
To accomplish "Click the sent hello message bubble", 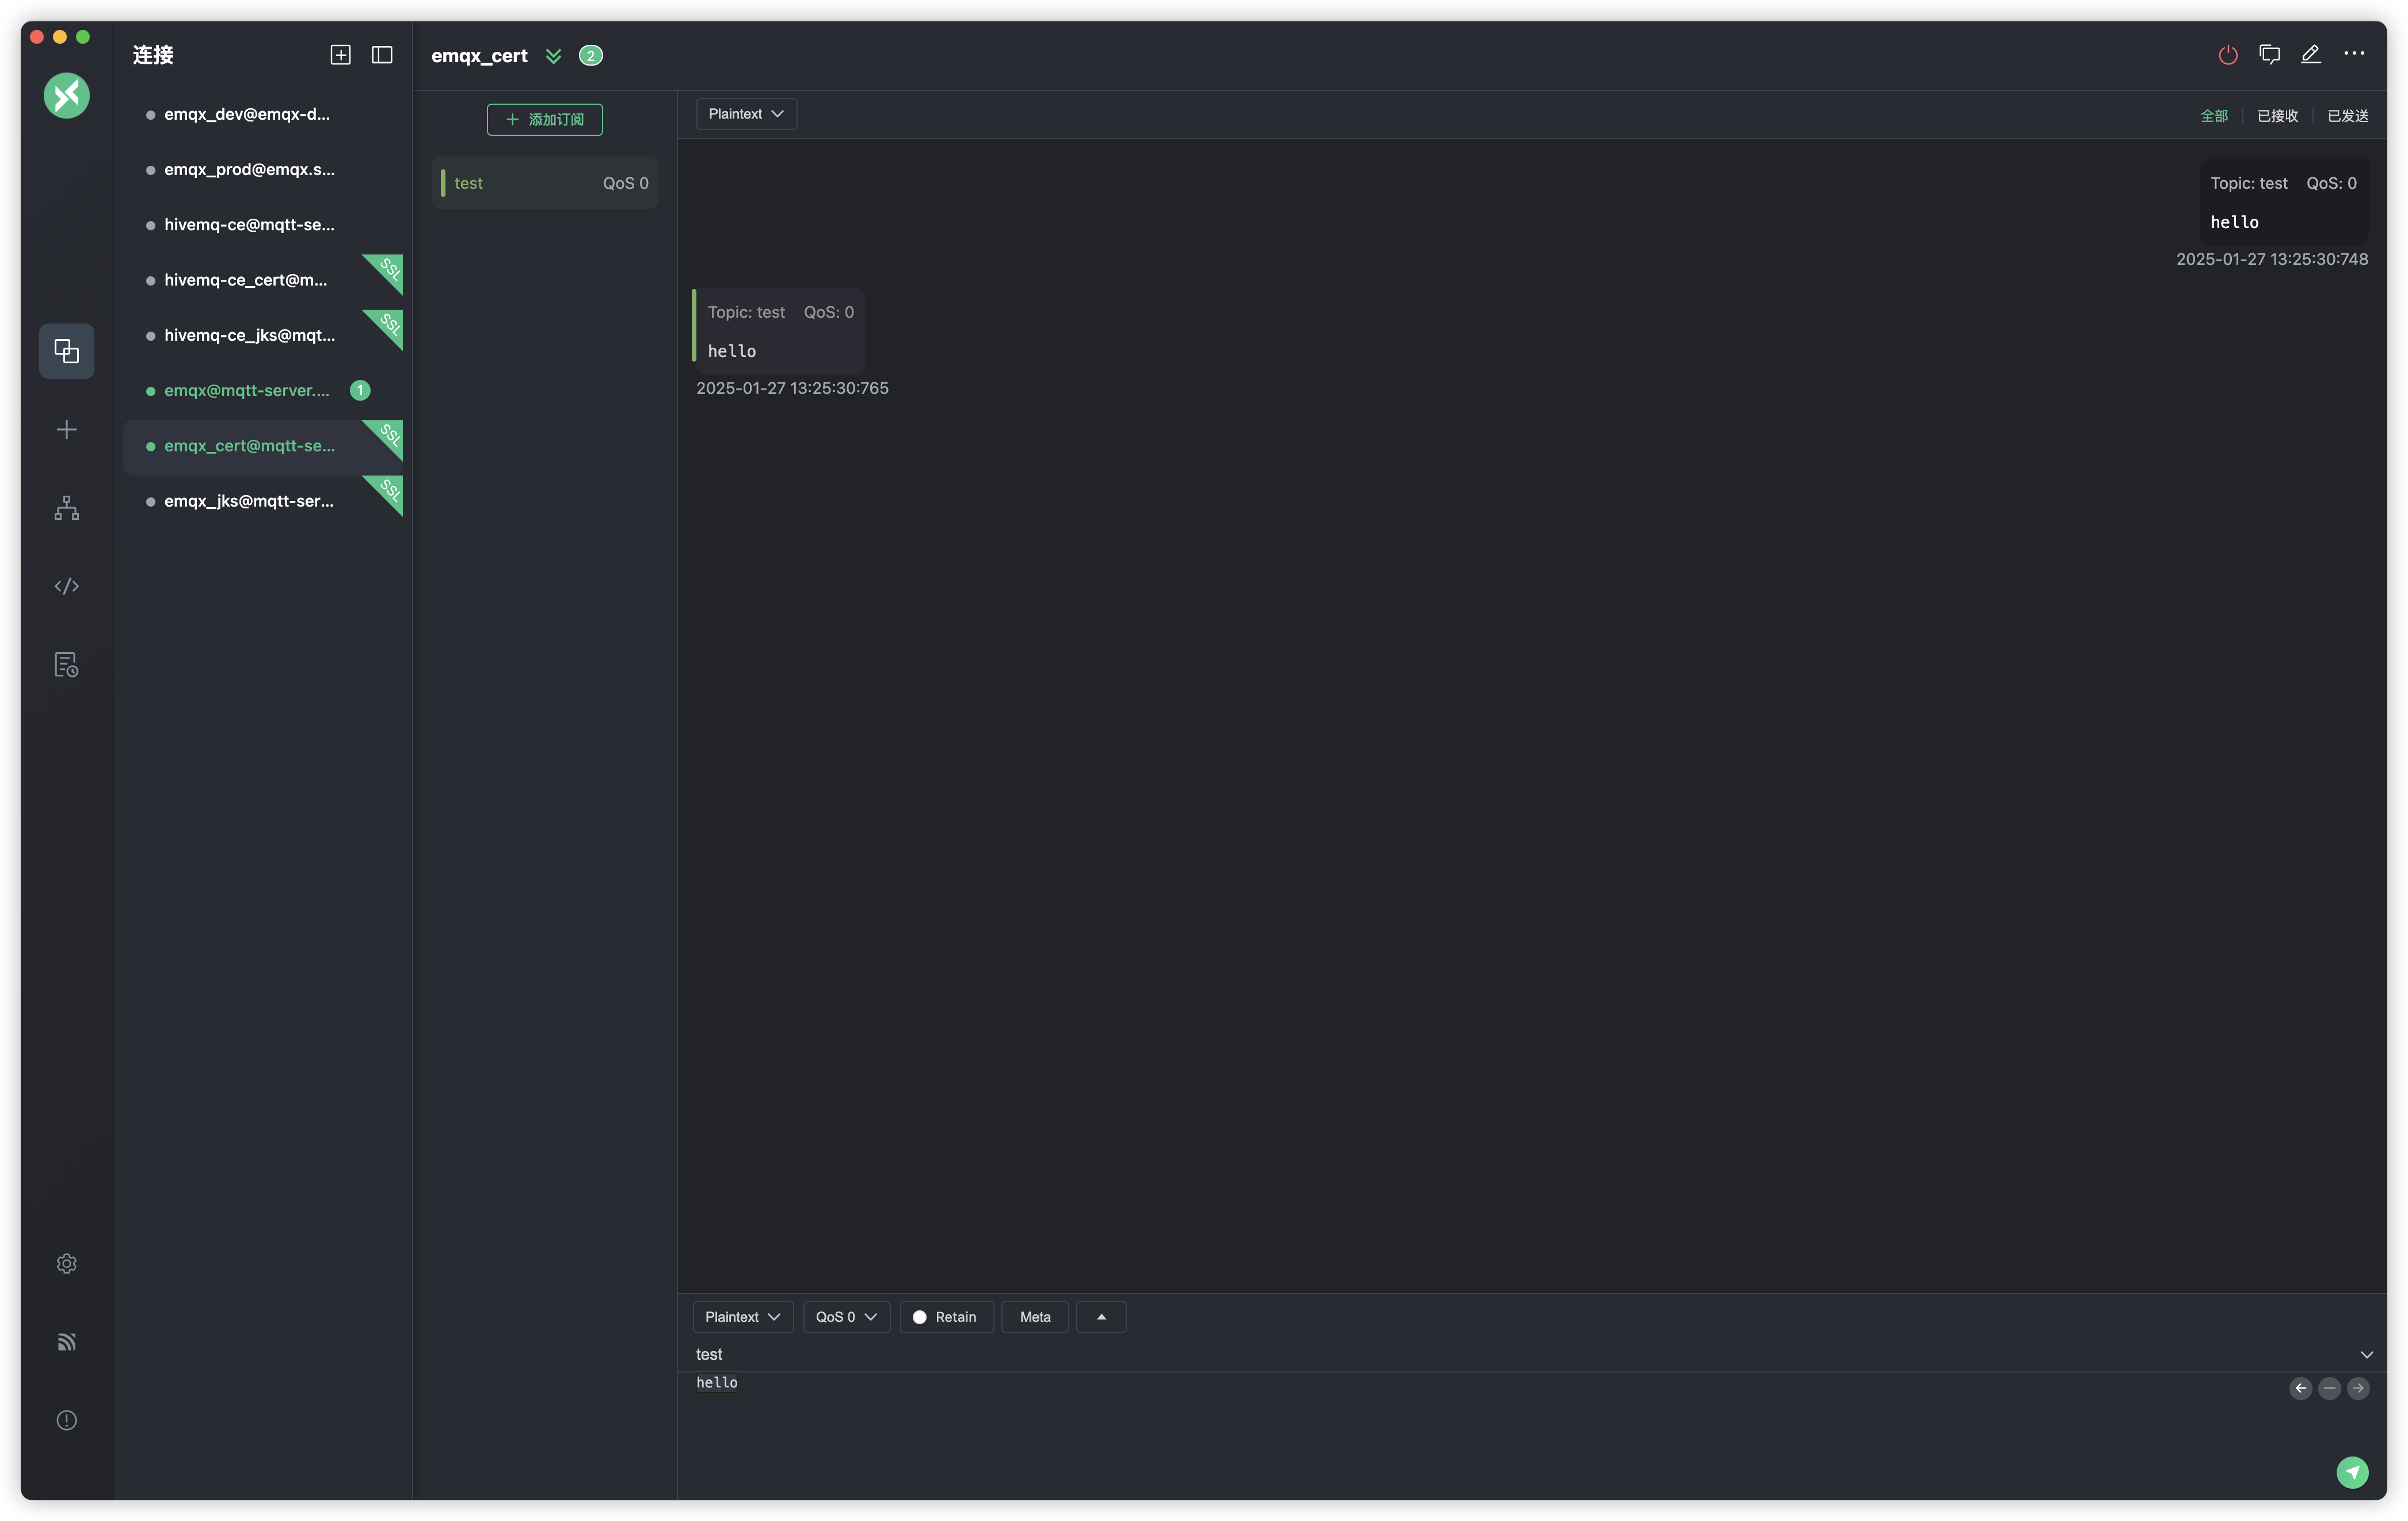I will [x=2284, y=202].
